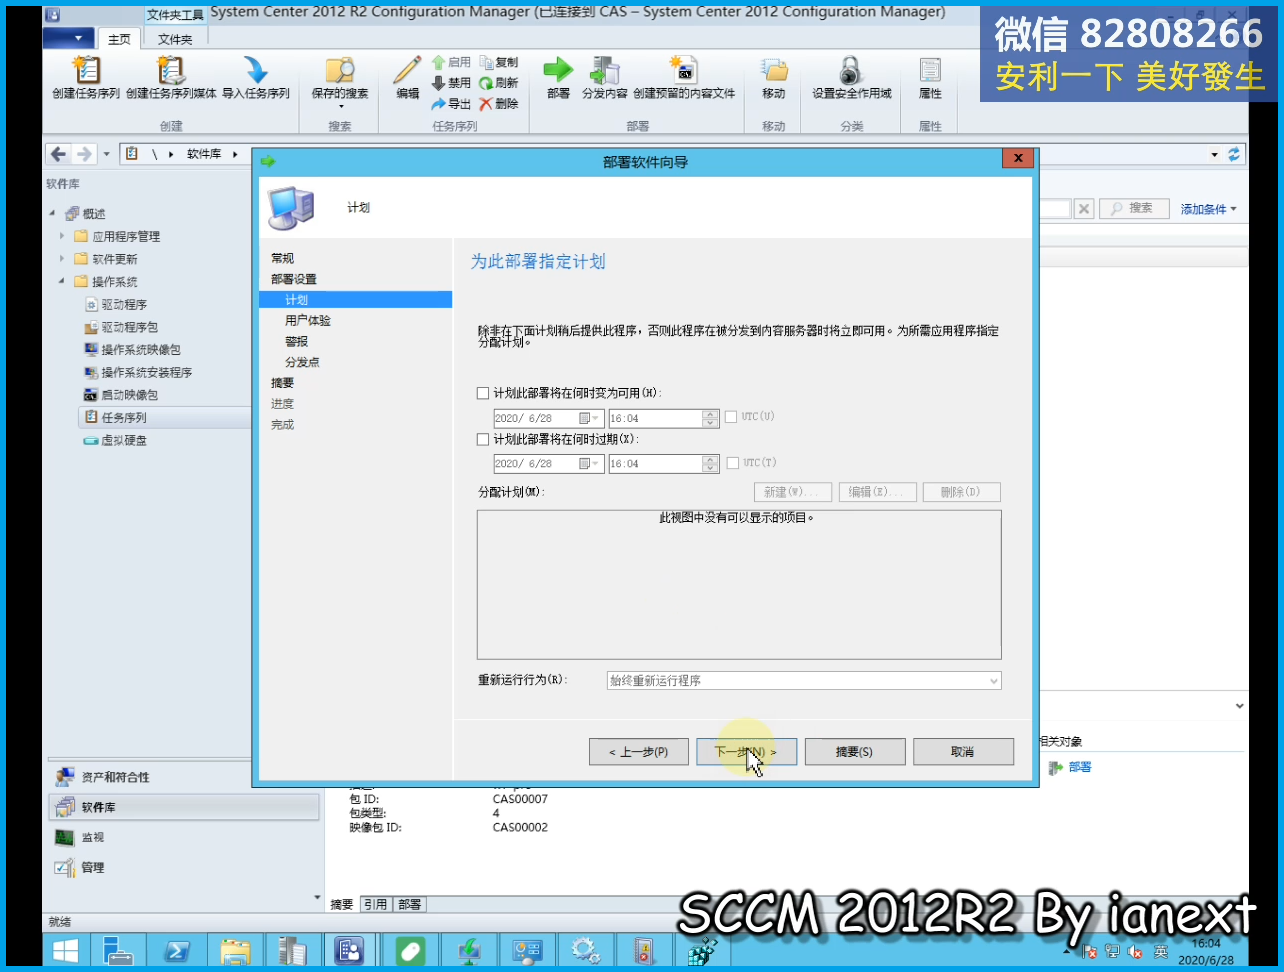Check 计划此部署将在何时过期 checkbox
Screen dimensions: 1284x972
[x=483, y=440]
